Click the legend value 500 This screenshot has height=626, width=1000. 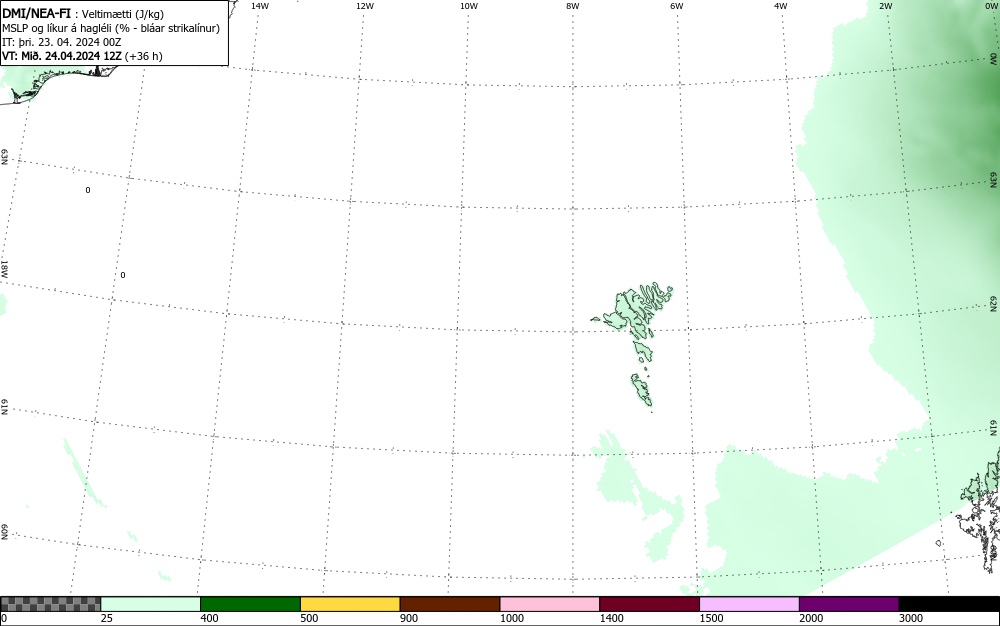point(309,618)
